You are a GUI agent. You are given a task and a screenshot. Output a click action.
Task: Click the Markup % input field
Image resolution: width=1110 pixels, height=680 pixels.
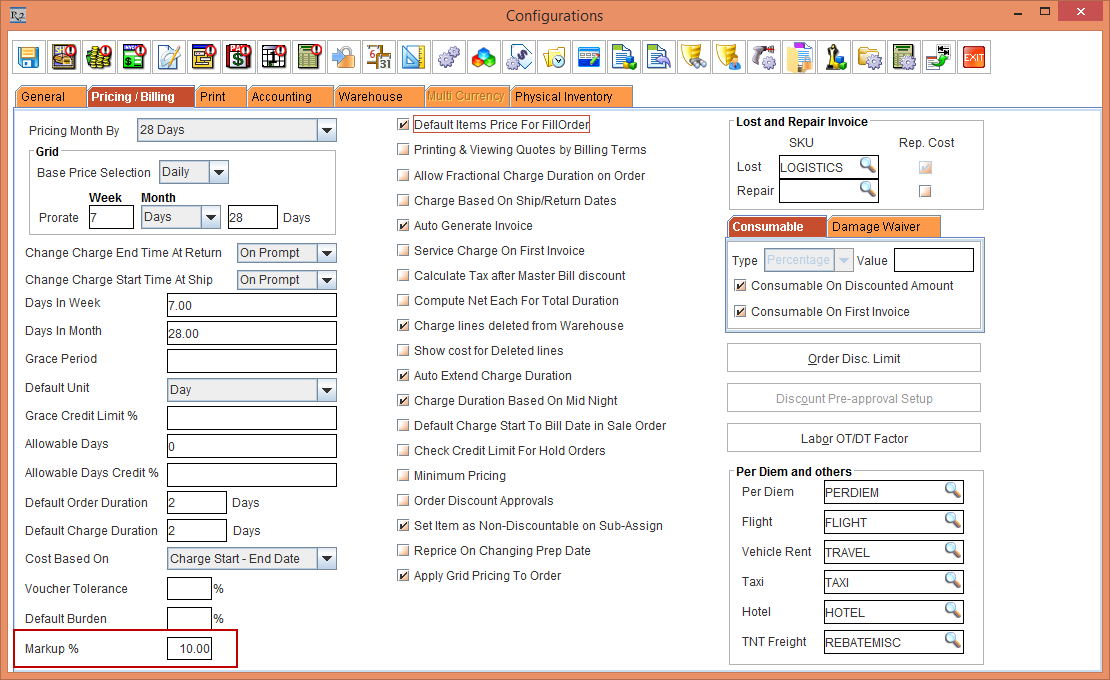[x=189, y=649]
